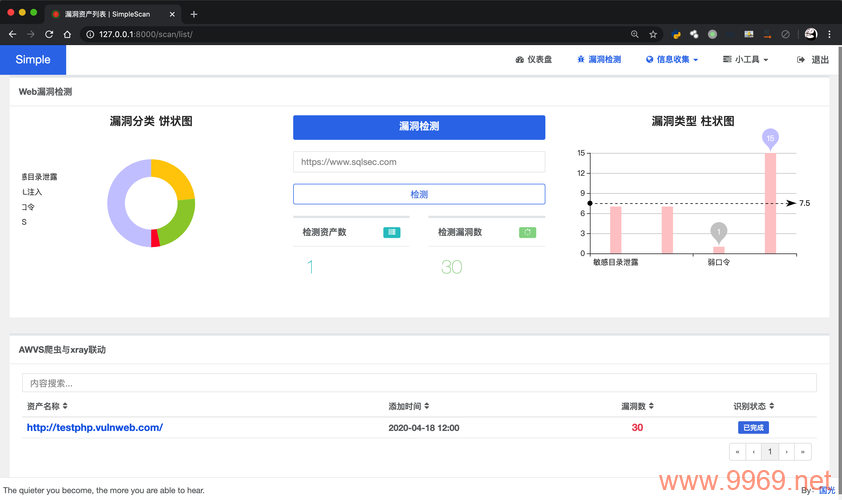
Task: Go to previous page with ‹ button
Action: coord(753,452)
